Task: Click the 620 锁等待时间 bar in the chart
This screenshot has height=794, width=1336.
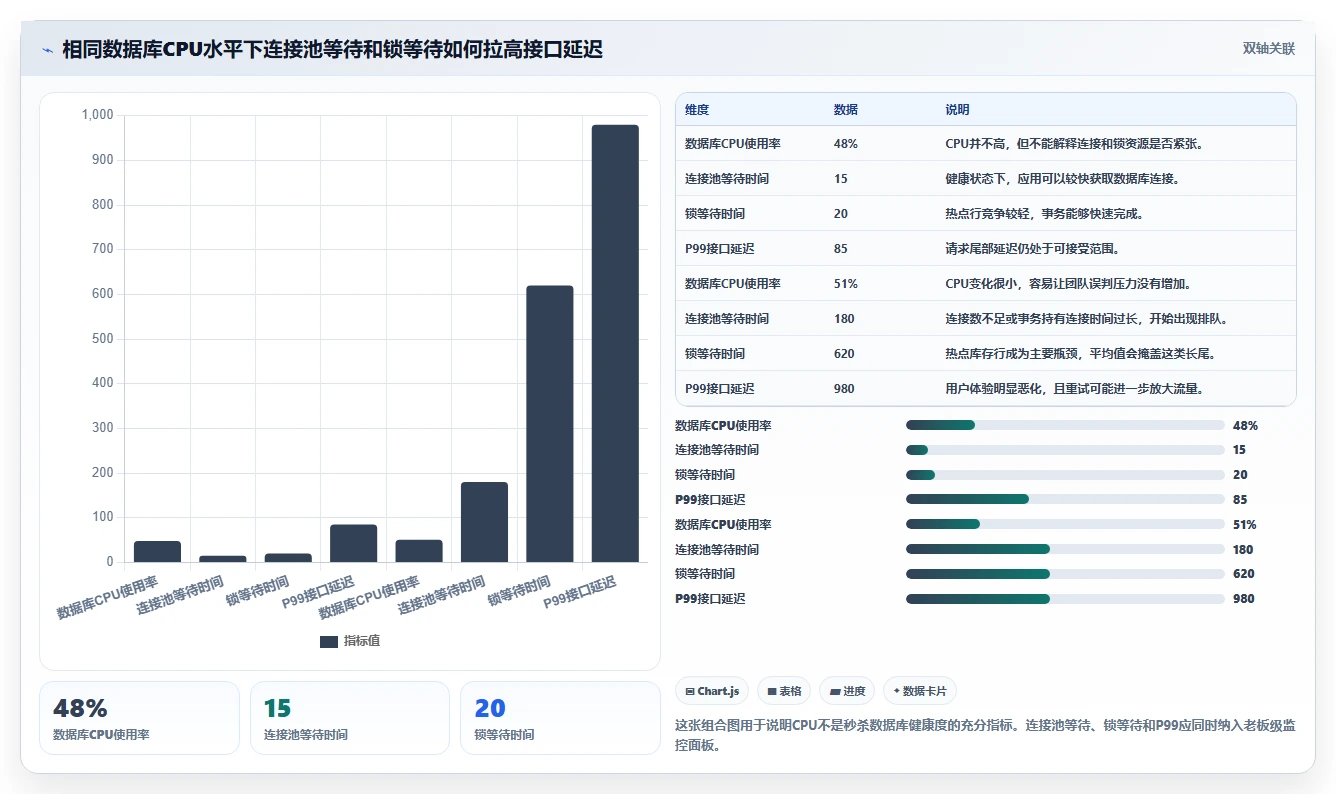Action: [x=550, y=424]
